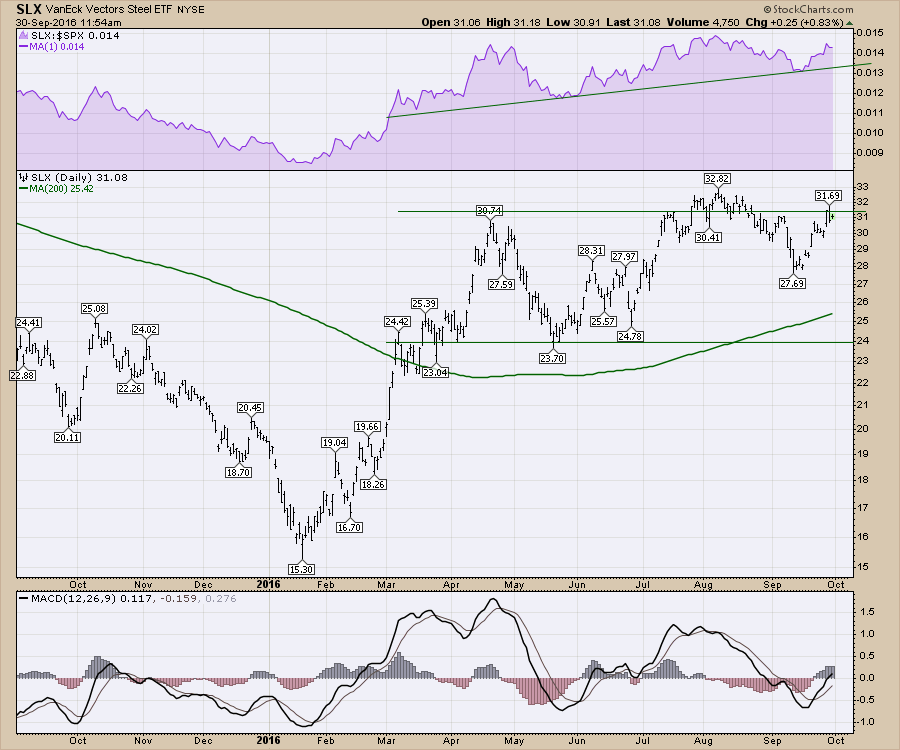The width and height of the screenshot is (900, 750).
Task: Click the MA(200) 25.42 legend label
Action: pos(61,188)
